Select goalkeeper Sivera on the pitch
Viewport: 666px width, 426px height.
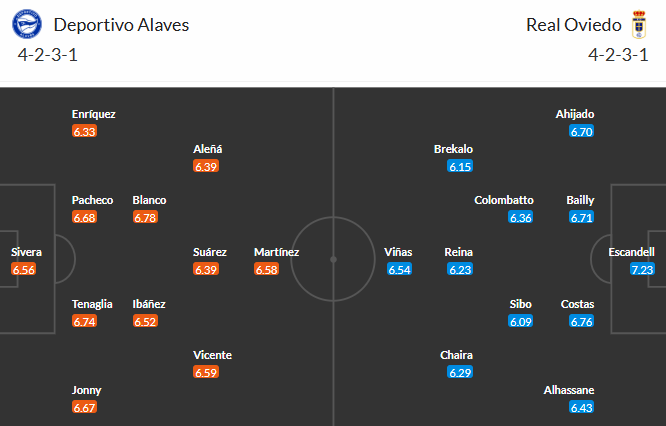click(x=27, y=252)
